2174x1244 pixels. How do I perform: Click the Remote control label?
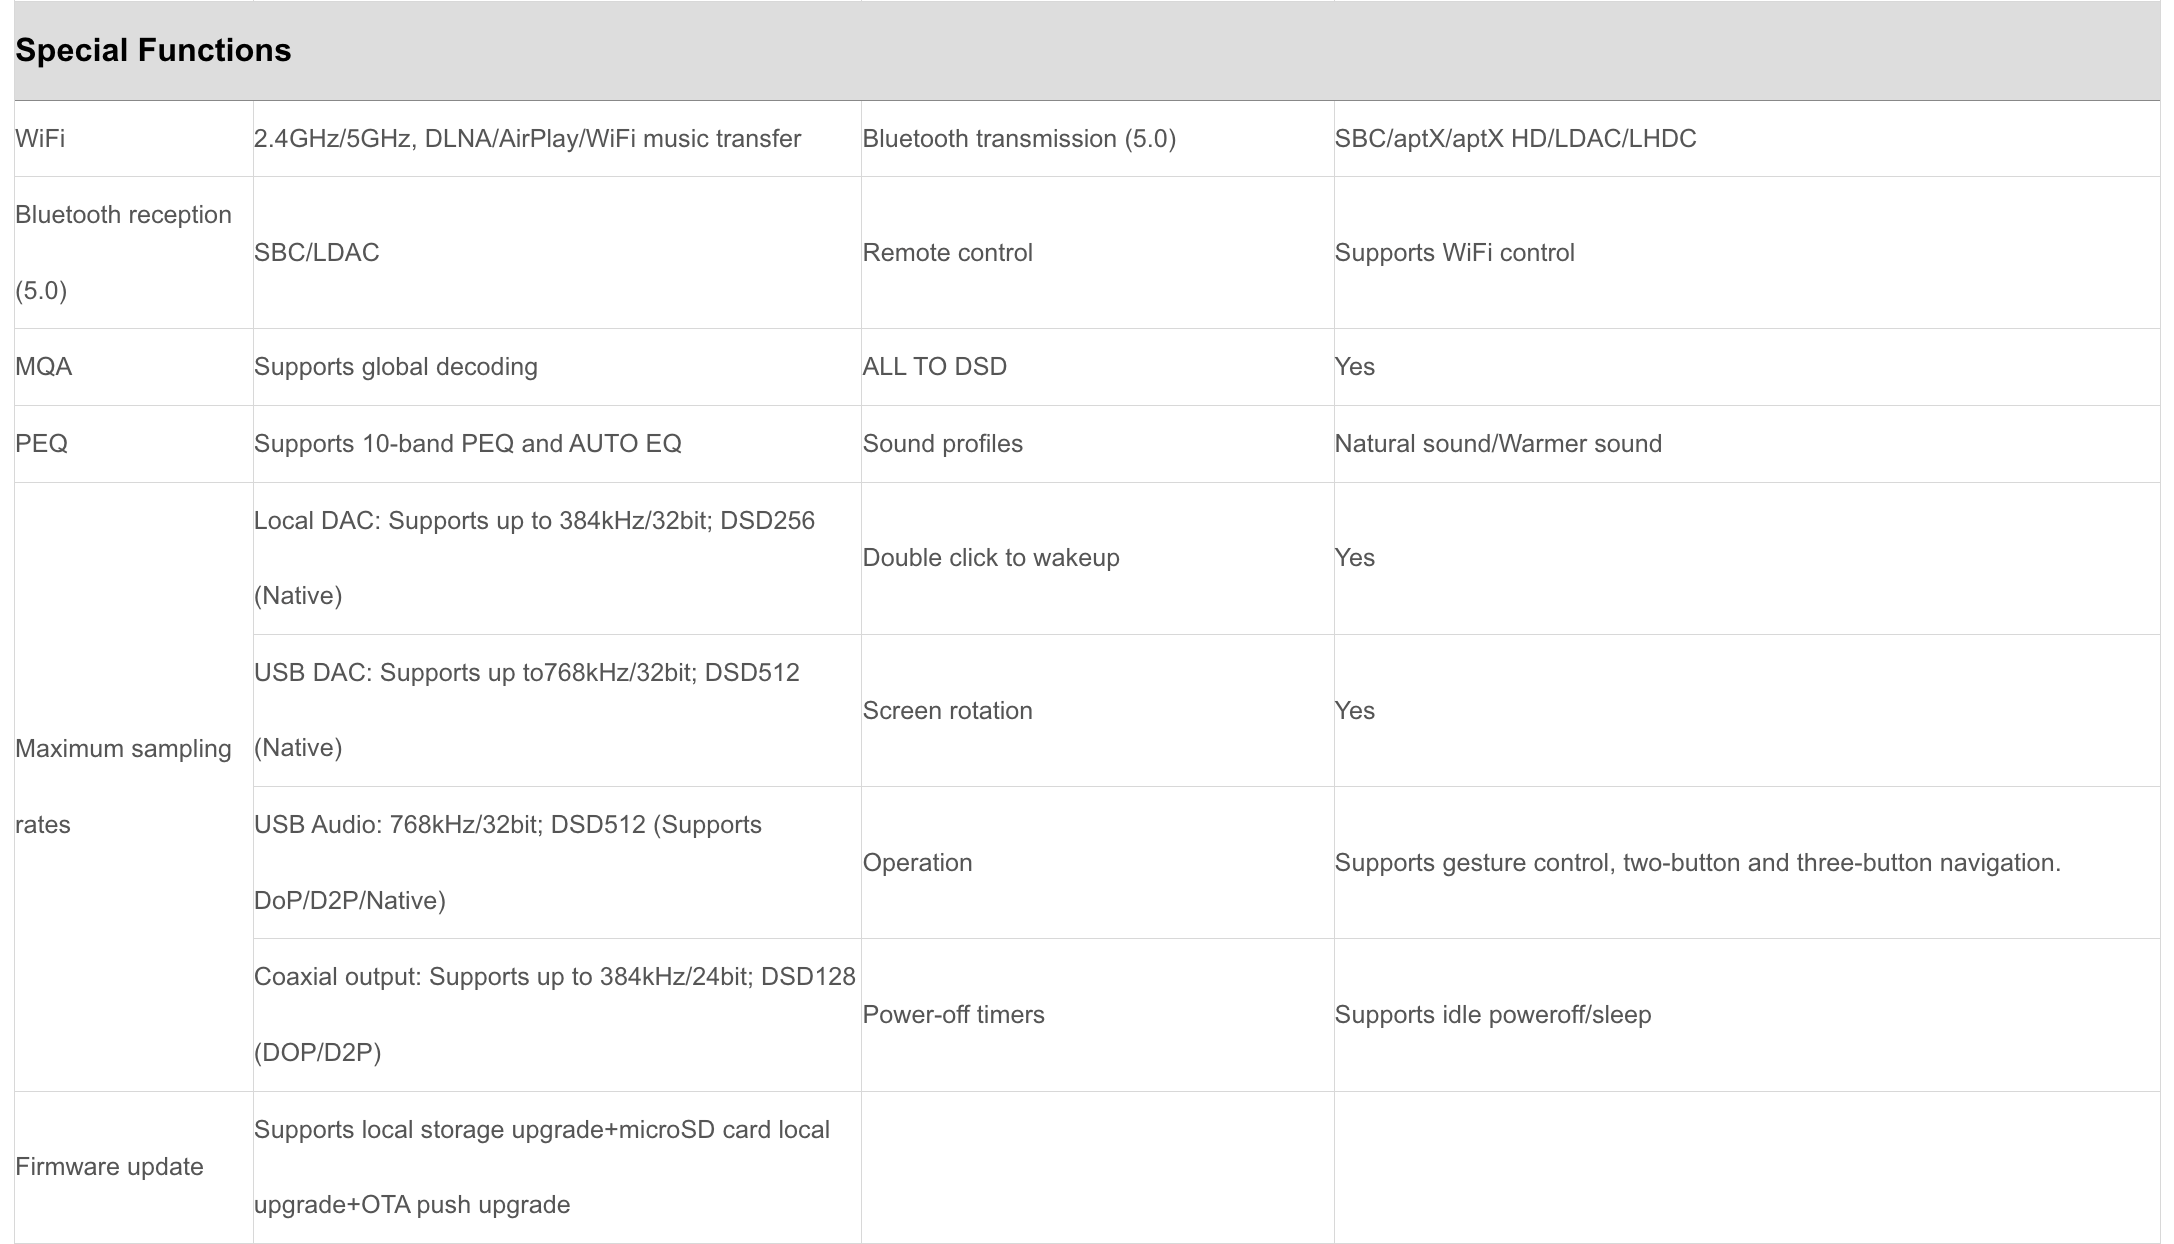[x=947, y=252]
